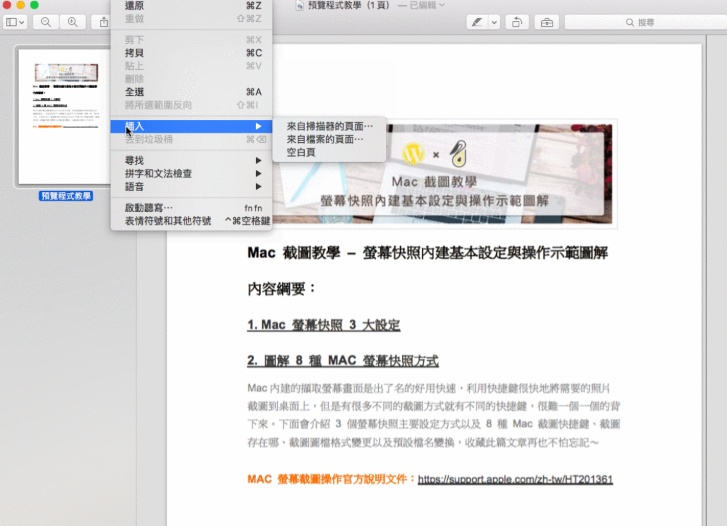Click the yellow minimize window button
The width and height of the screenshot is (727, 526).
click(x=20, y=5)
